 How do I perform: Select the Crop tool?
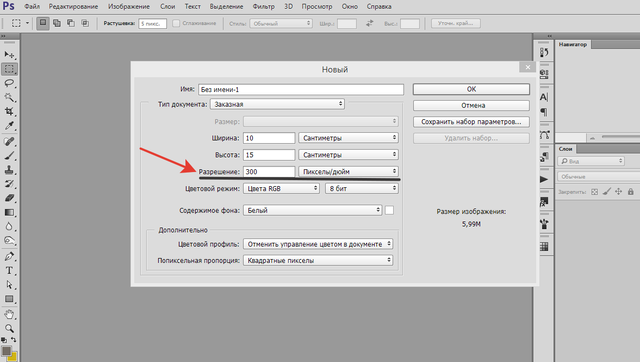click(9, 111)
